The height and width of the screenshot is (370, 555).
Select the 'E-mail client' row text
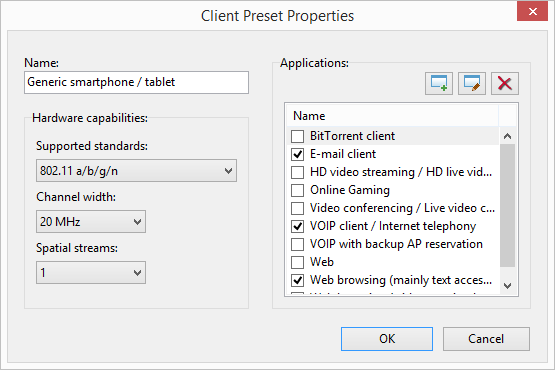tap(343, 154)
